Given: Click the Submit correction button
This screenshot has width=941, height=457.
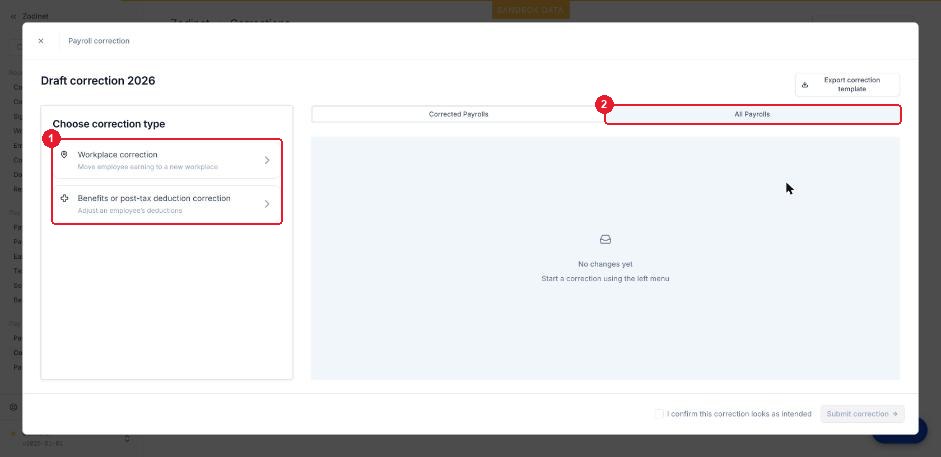Looking at the screenshot, I should pos(862,414).
